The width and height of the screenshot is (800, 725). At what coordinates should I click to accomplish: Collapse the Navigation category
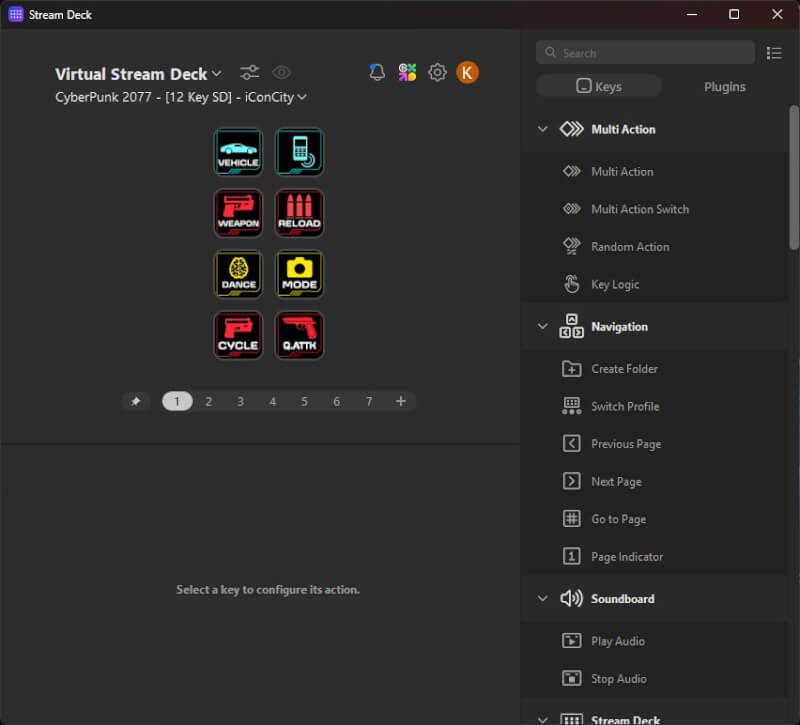coord(543,326)
